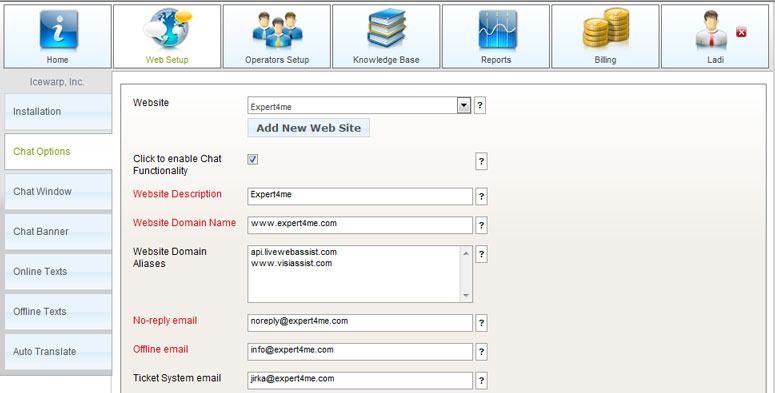Open the Billing coins icon
The image size is (775, 393).
point(606,28)
